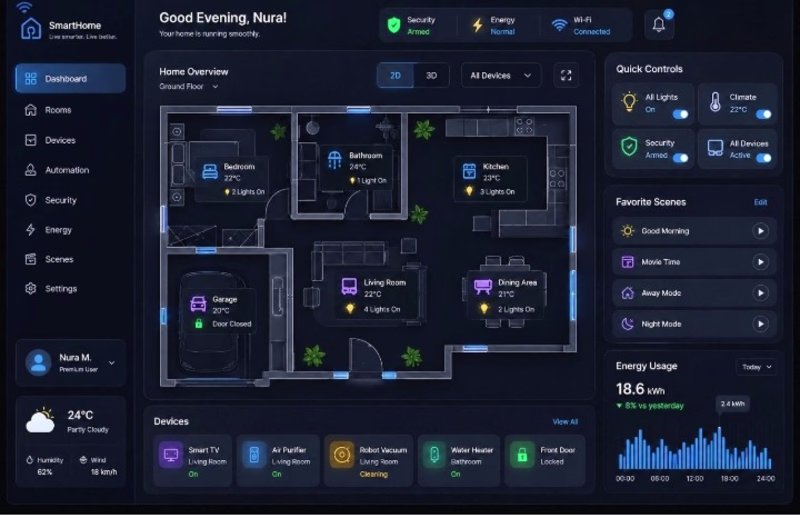The image size is (800, 518).
Task: Open the All Devices filter dropdown
Action: pos(501,76)
